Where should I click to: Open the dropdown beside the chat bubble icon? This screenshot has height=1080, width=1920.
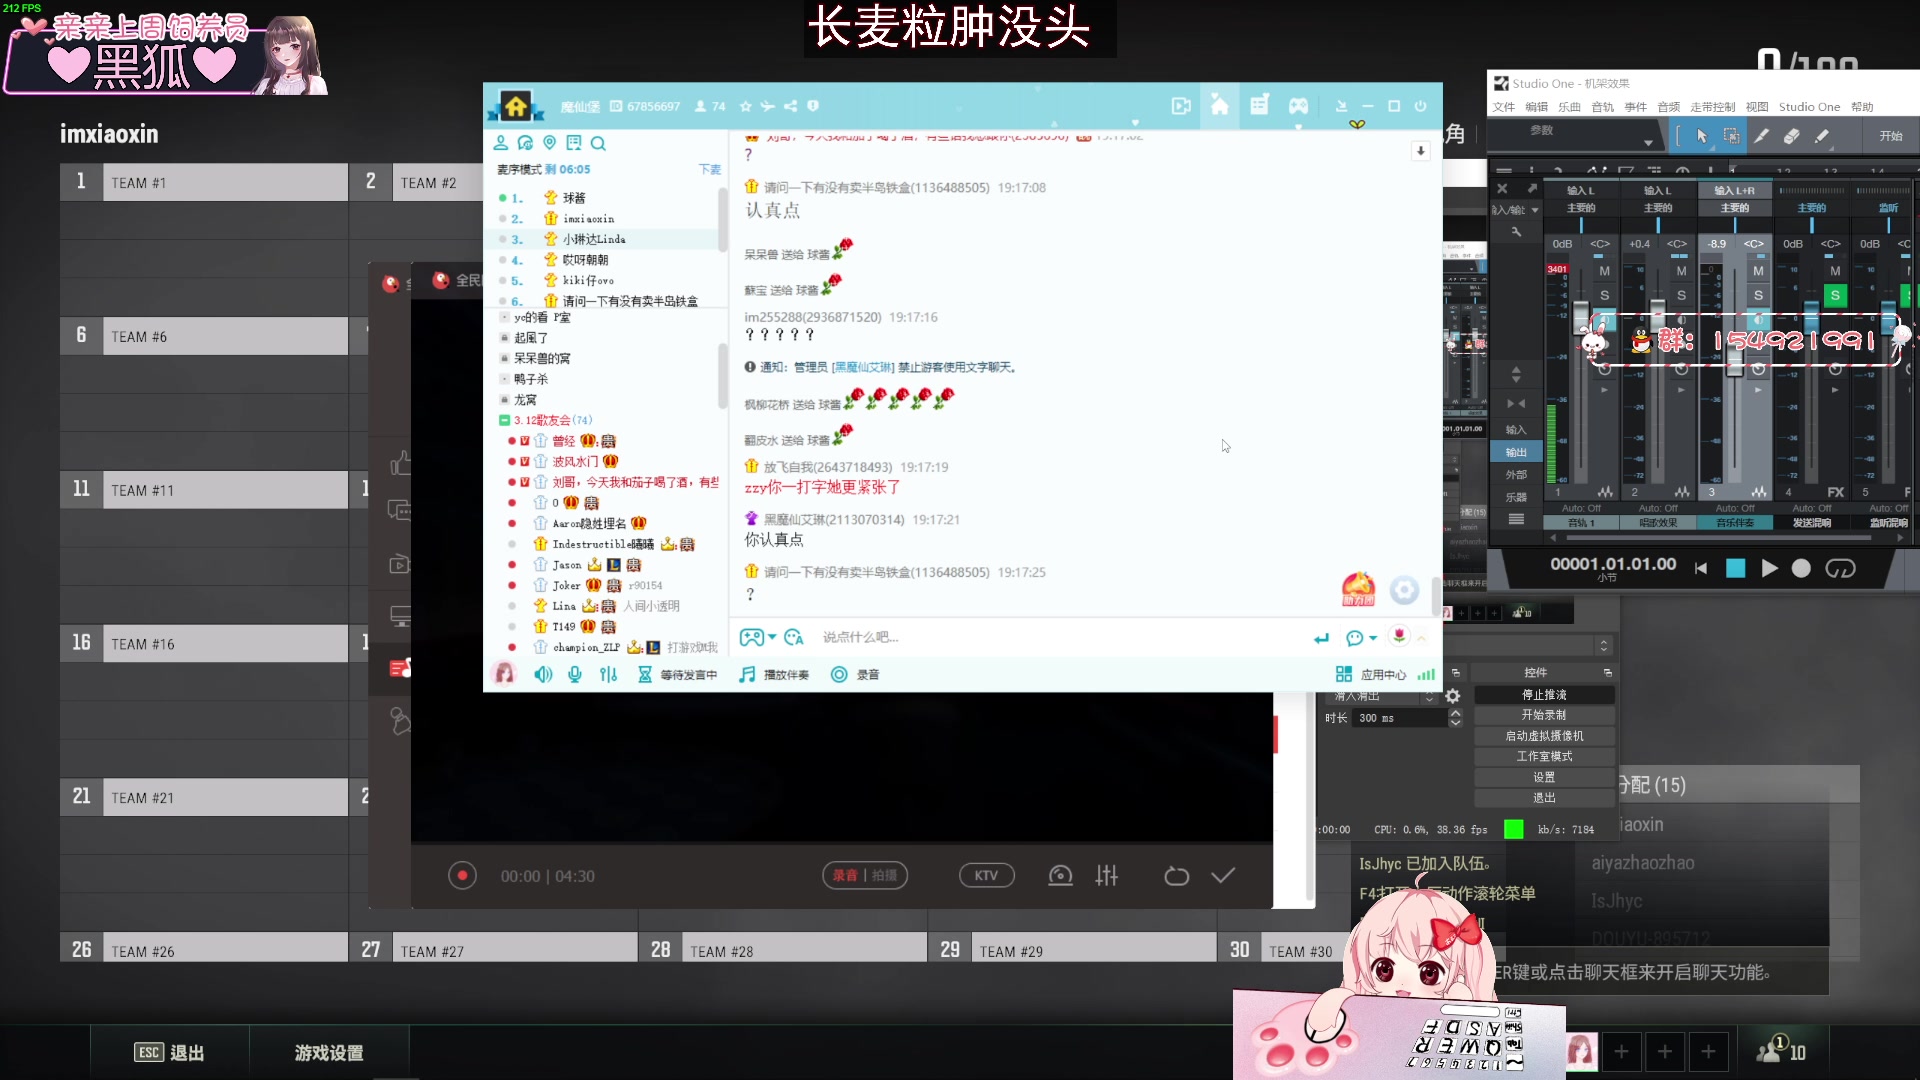1373,638
